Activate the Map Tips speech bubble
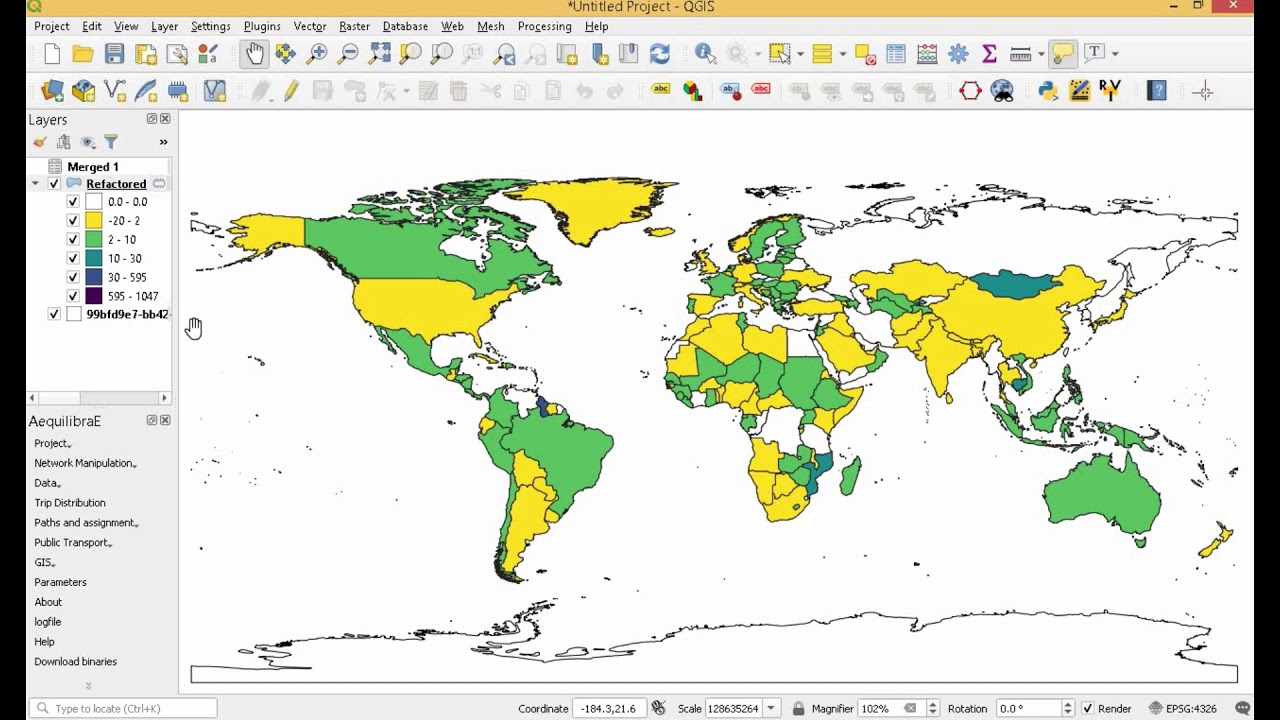 click(x=1063, y=54)
